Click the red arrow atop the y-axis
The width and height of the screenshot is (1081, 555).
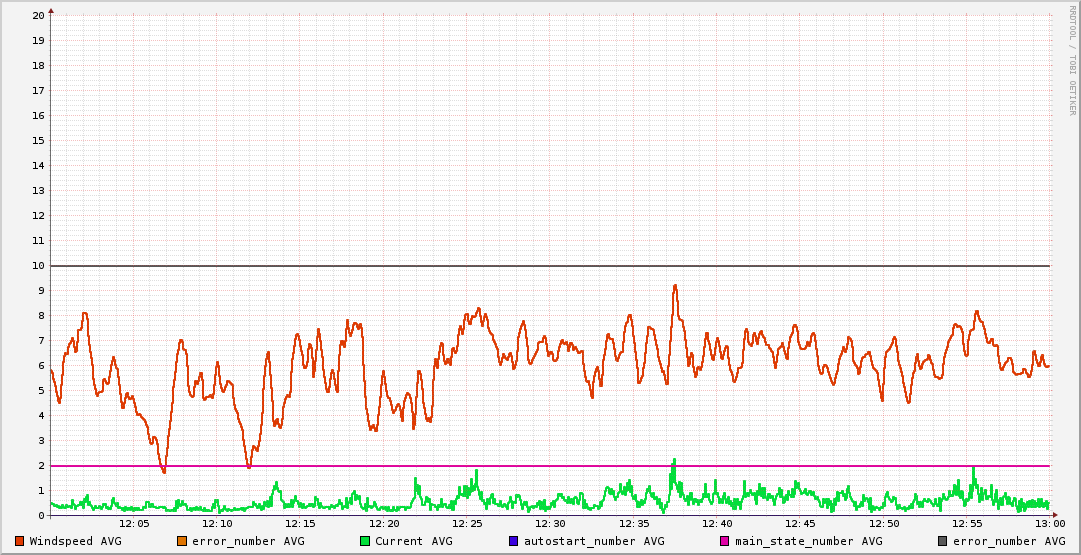click(51, 10)
